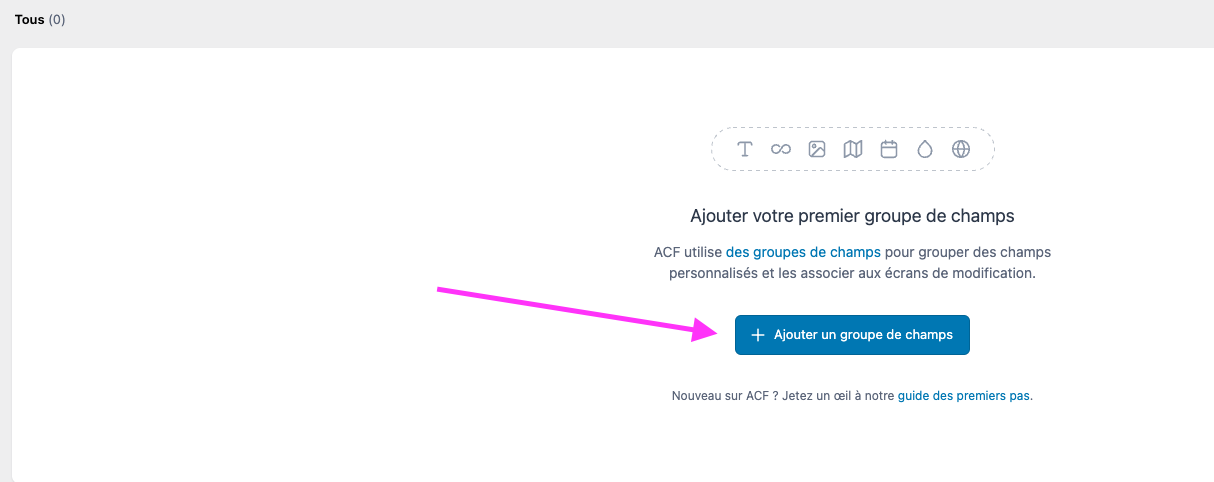
Task: Click the (0) count beside Tous
Action: [57, 19]
